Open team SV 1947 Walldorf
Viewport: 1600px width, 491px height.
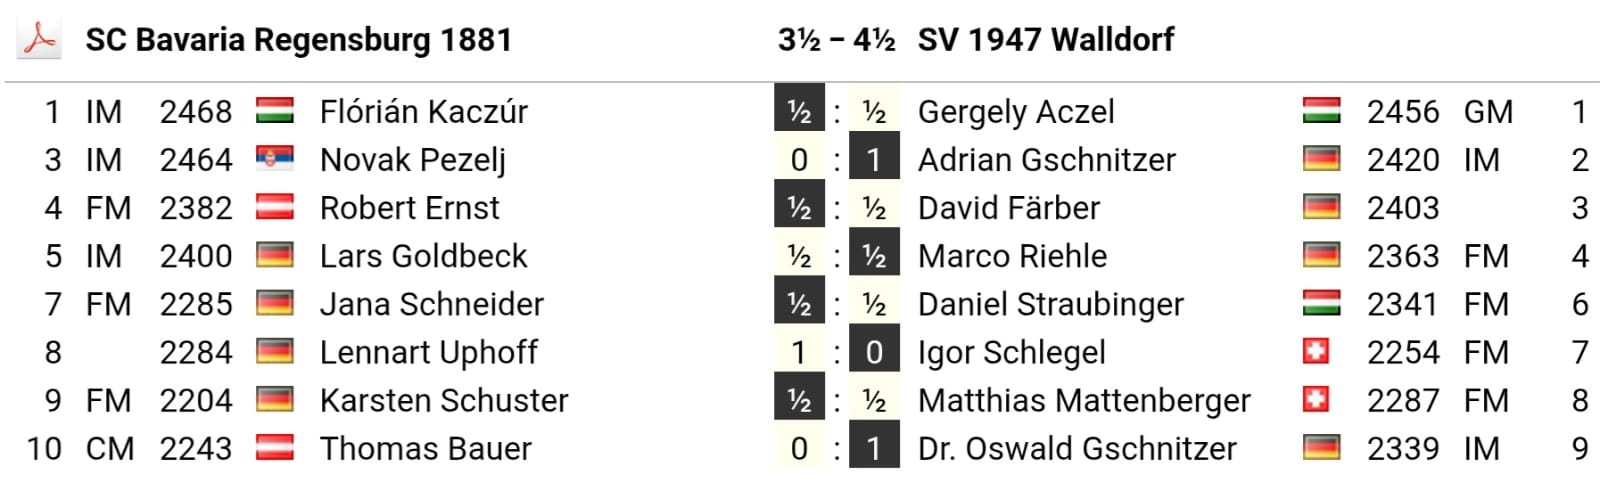point(1045,40)
